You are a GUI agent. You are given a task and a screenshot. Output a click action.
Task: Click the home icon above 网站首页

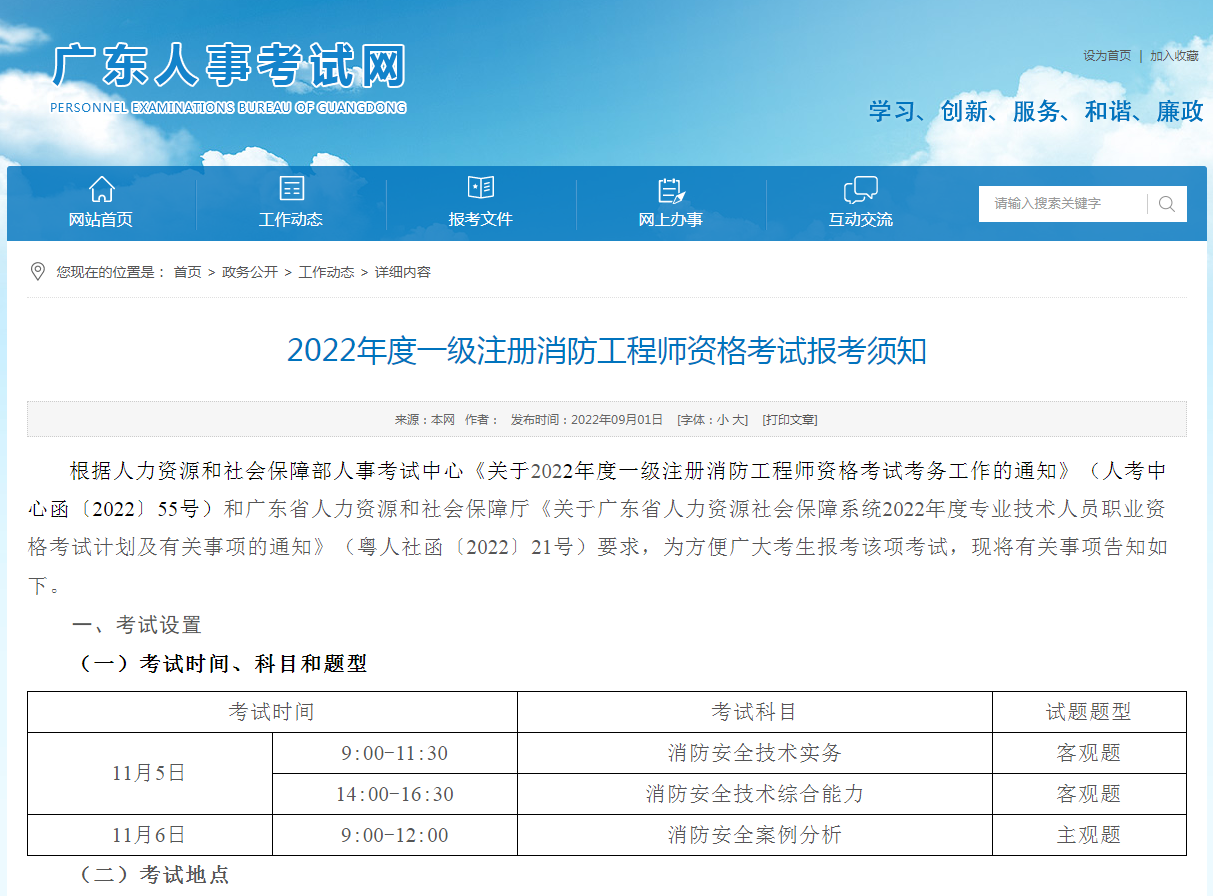[101, 188]
